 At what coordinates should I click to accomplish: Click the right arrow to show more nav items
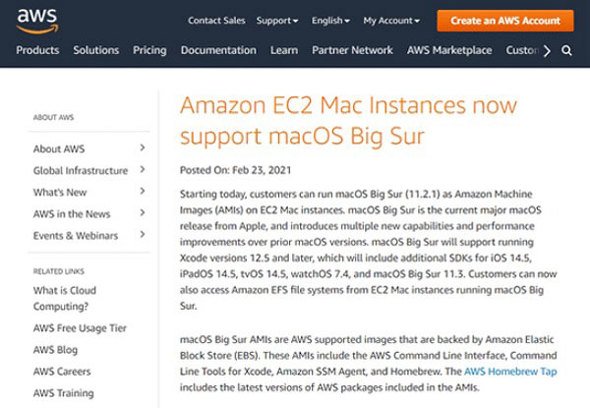pyautogui.click(x=547, y=50)
